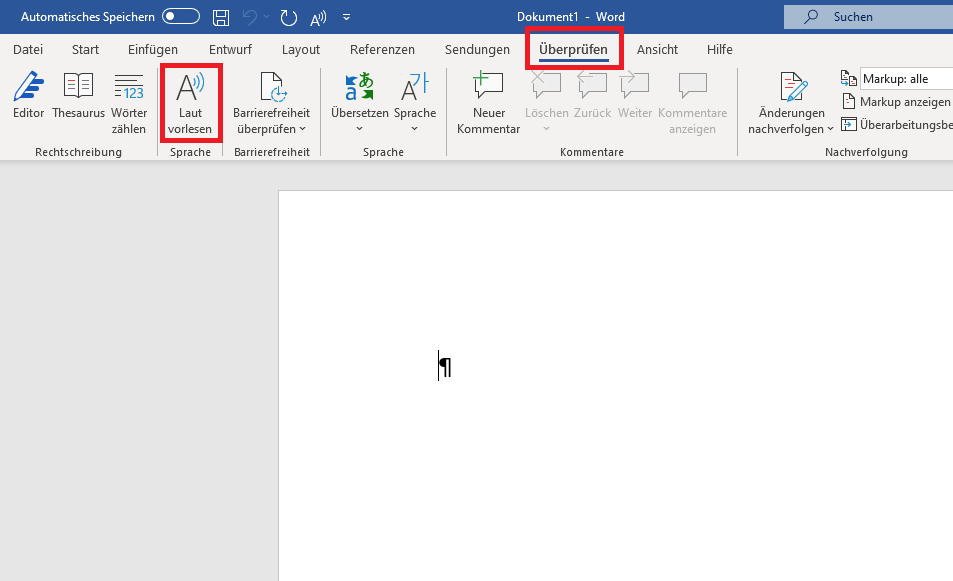The height and width of the screenshot is (581, 953).
Task: Open the Hilfe tab
Action: point(720,49)
